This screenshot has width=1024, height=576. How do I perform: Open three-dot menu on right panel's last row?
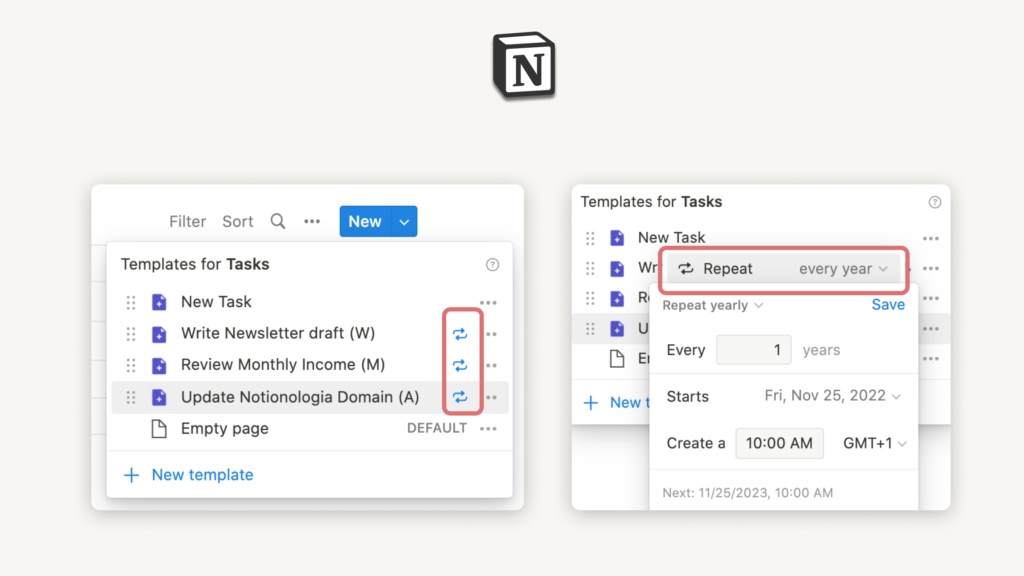(931, 359)
